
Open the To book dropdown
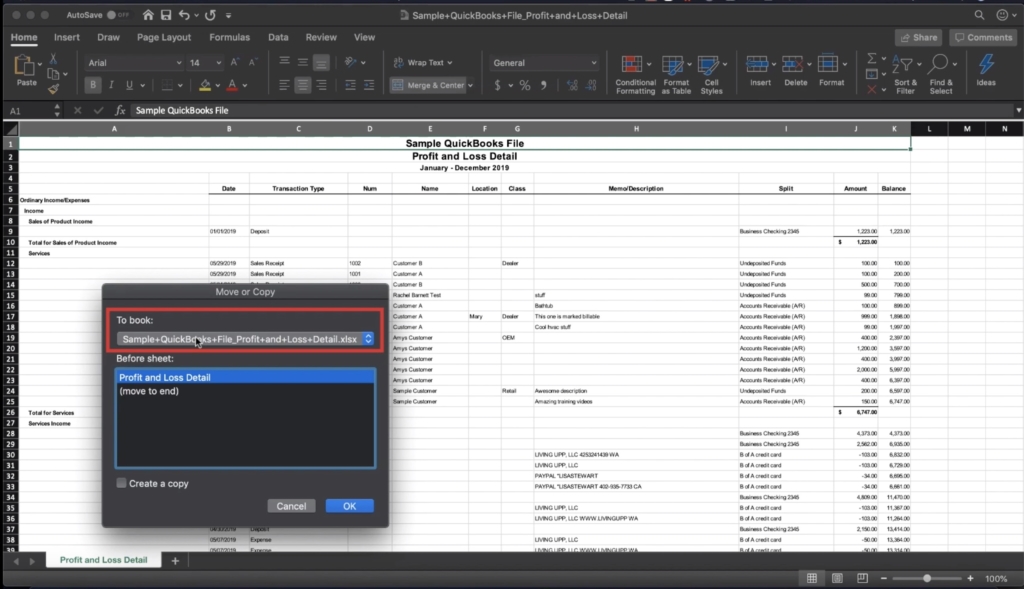click(x=245, y=339)
